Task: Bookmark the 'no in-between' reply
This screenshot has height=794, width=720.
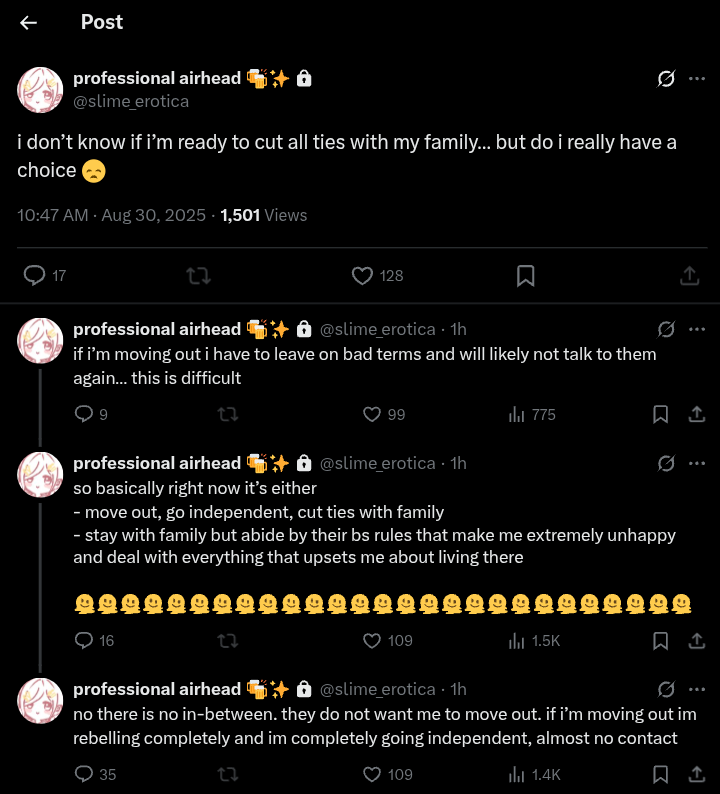Action: (661, 774)
